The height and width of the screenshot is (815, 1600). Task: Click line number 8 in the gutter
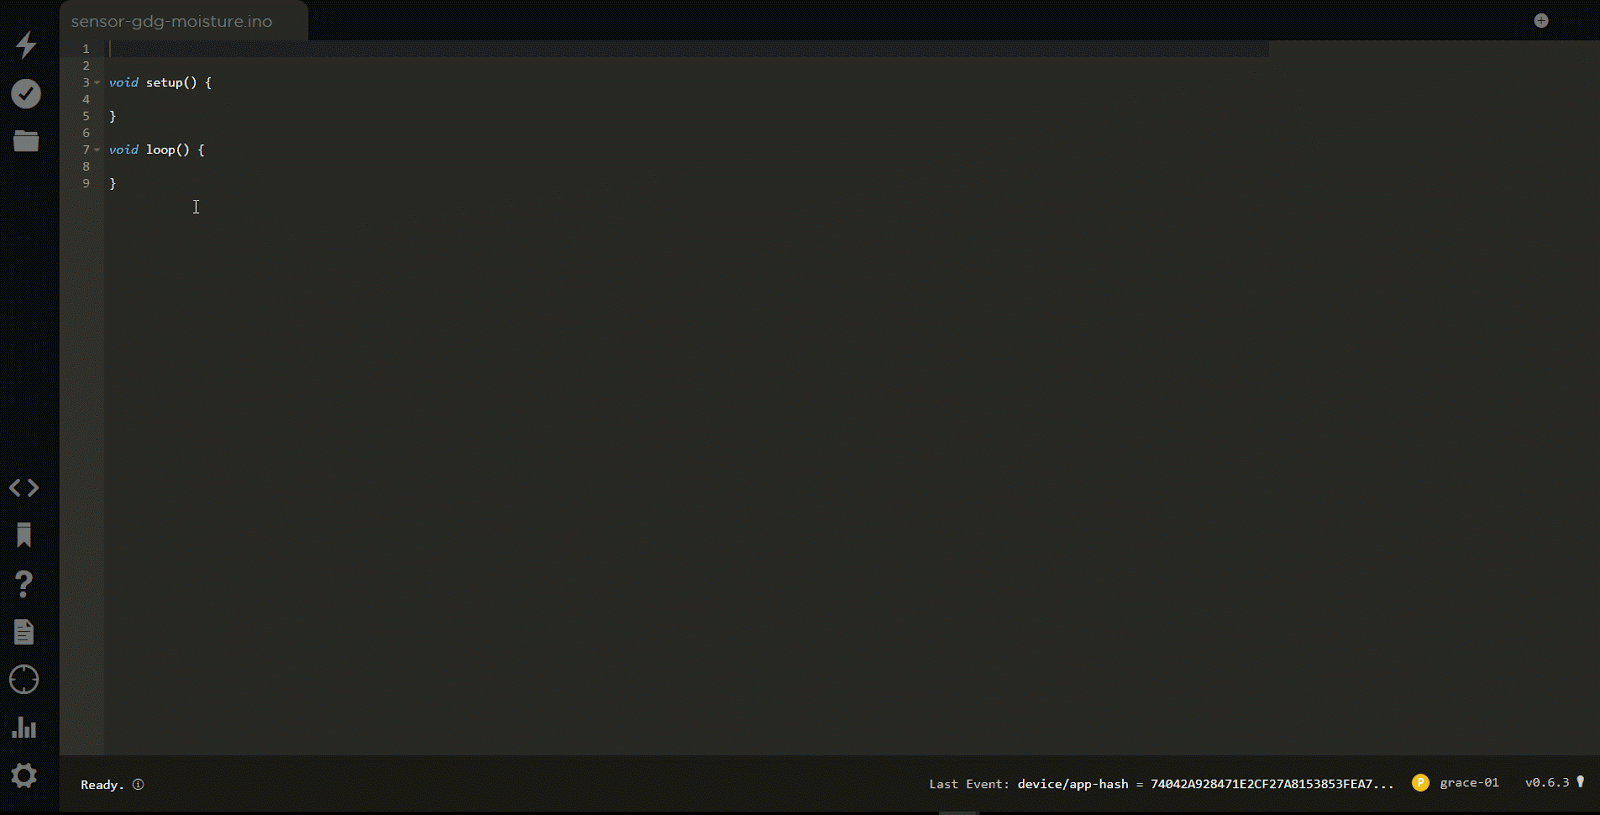(x=86, y=166)
